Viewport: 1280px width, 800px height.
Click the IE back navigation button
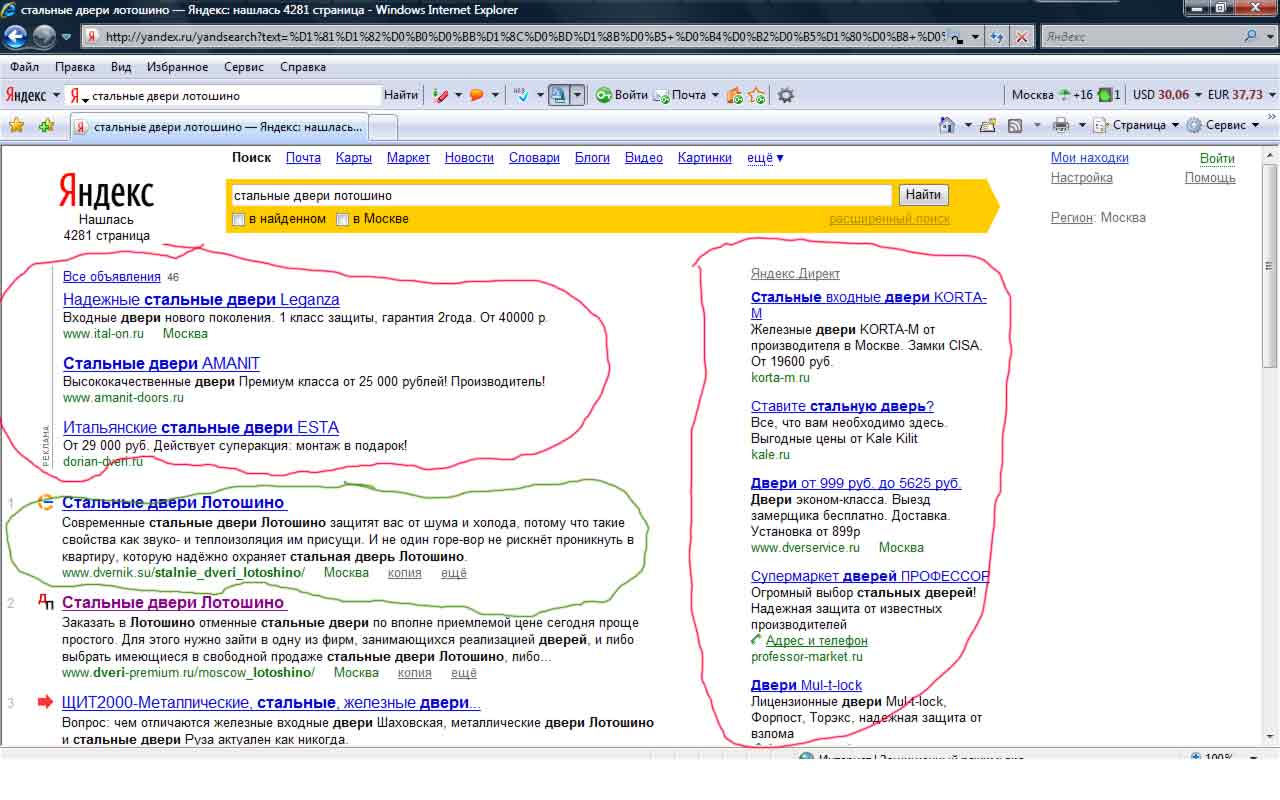pyautogui.click(x=16, y=37)
